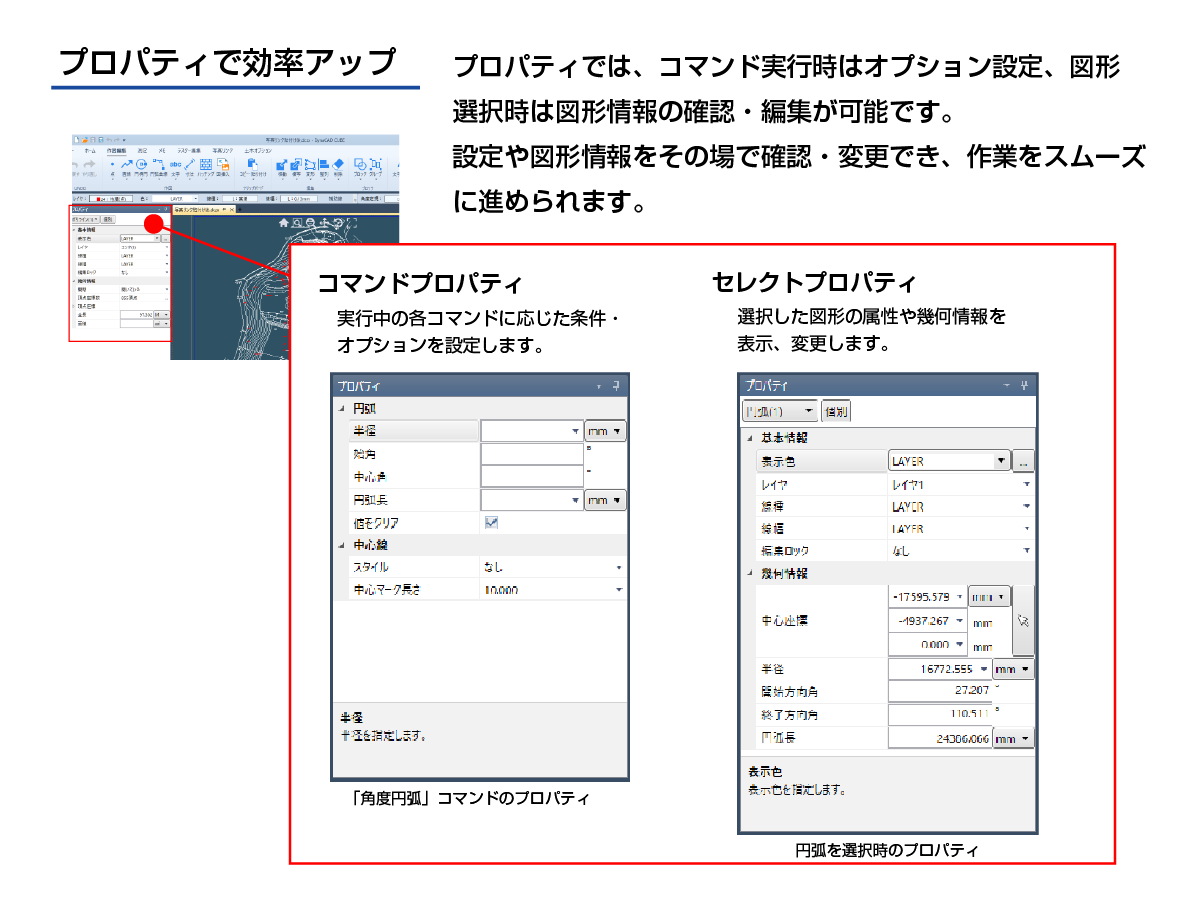Click the dimension tool icon in DynaCAD ribbon
This screenshot has width=1200, height=900.
(x=189, y=164)
